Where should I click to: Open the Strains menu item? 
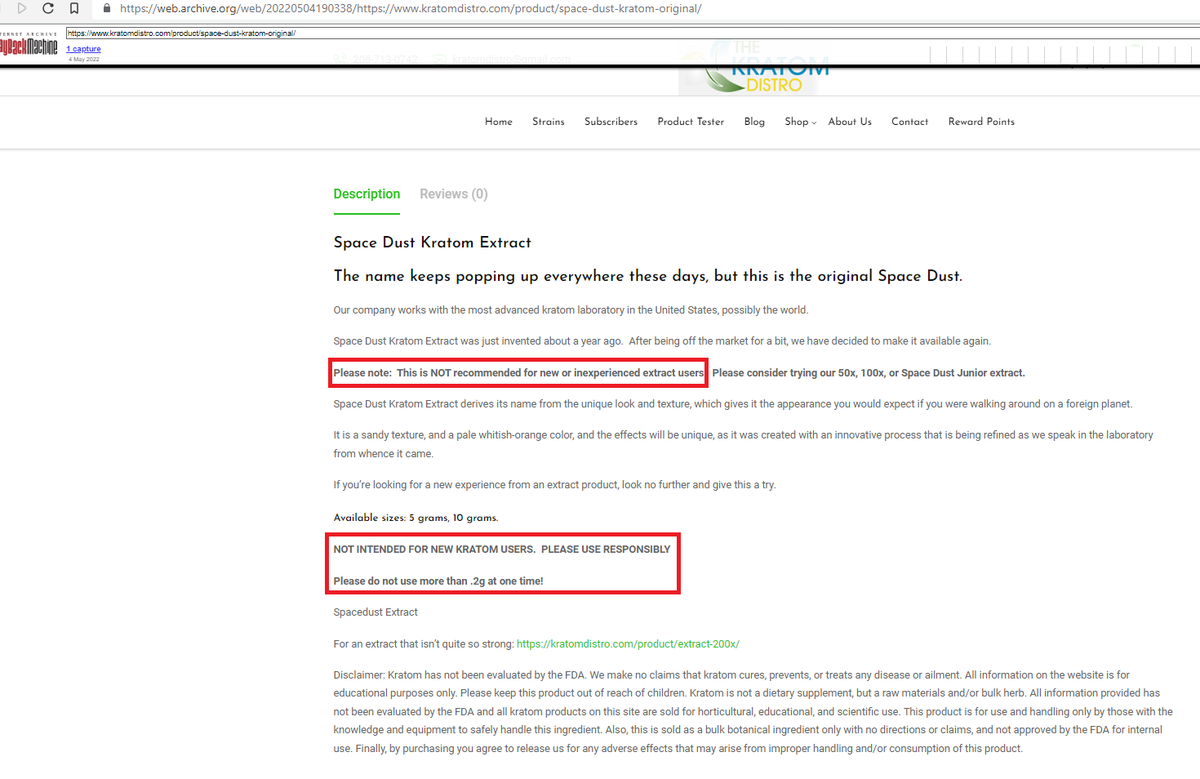tap(548, 122)
